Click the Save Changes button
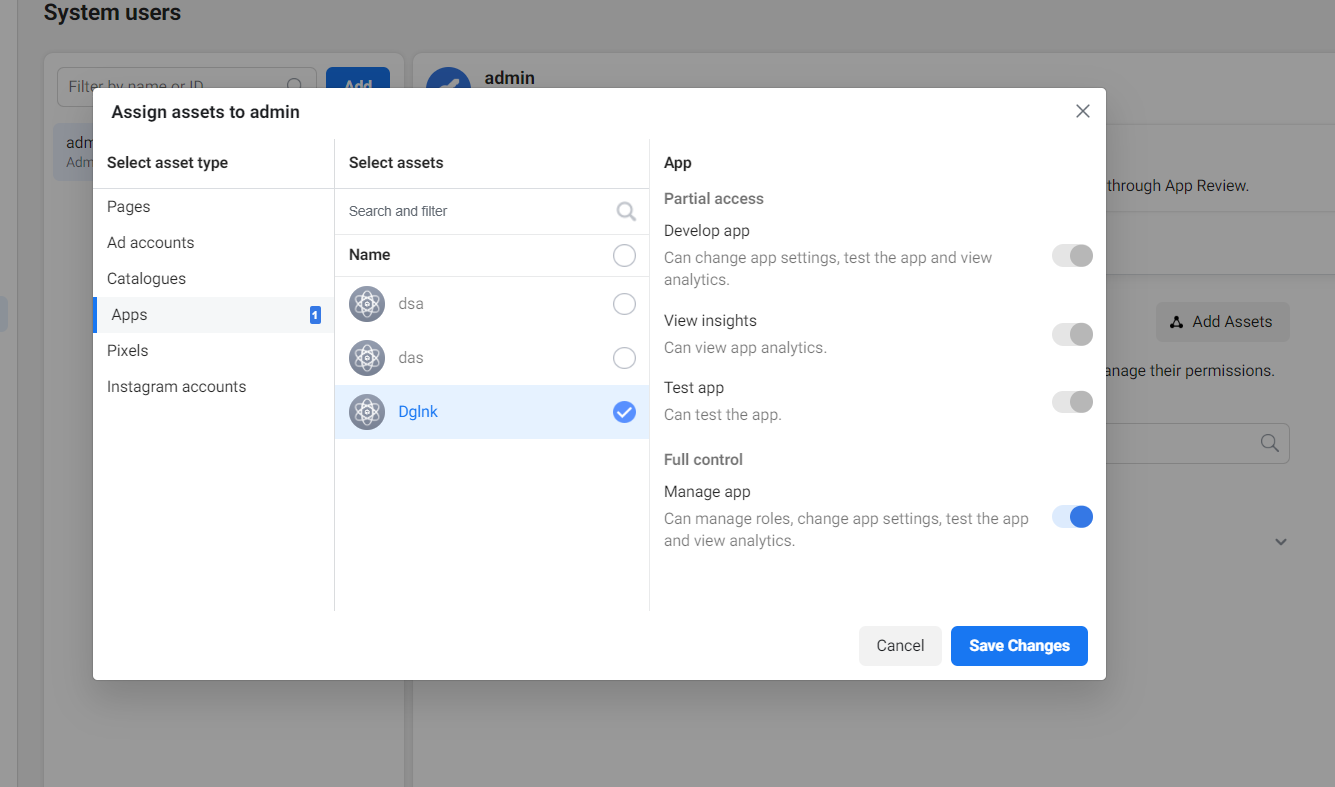 pos(1019,646)
